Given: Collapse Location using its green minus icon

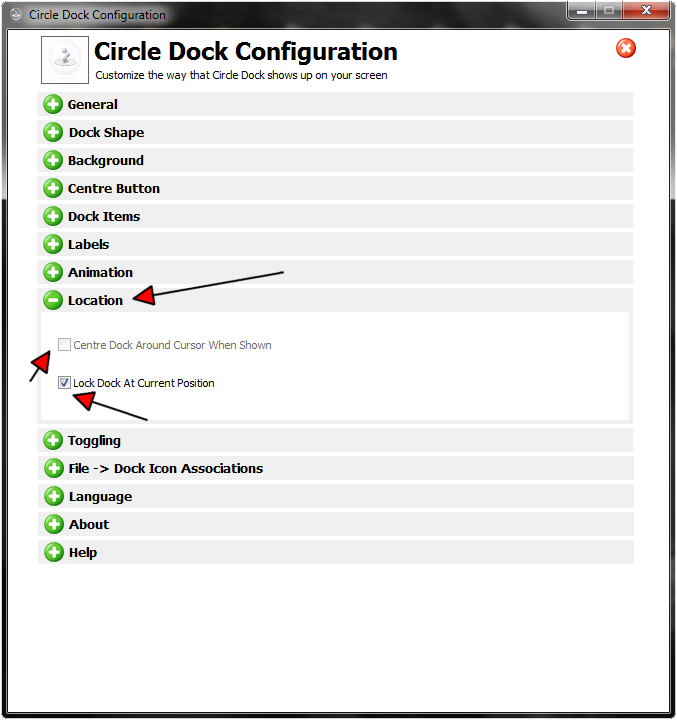Looking at the screenshot, I should tap(54, 301).
